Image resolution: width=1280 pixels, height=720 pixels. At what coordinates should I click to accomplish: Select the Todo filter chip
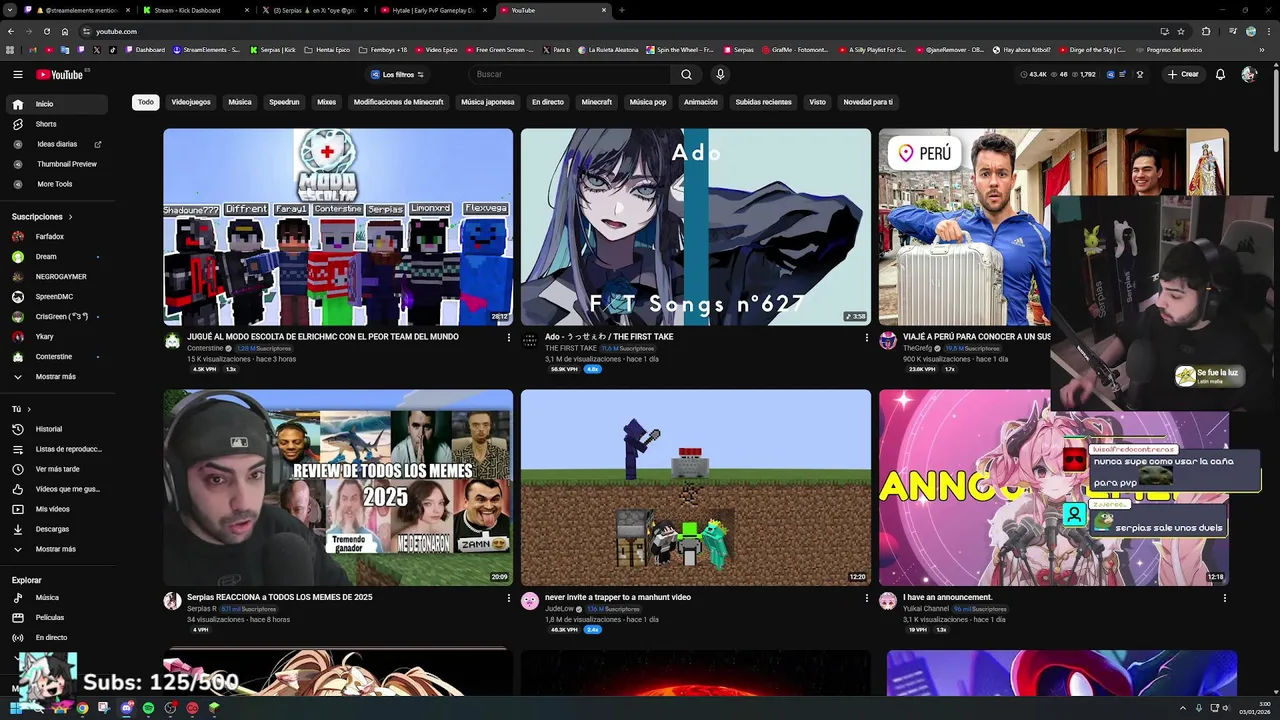(146, 102)
